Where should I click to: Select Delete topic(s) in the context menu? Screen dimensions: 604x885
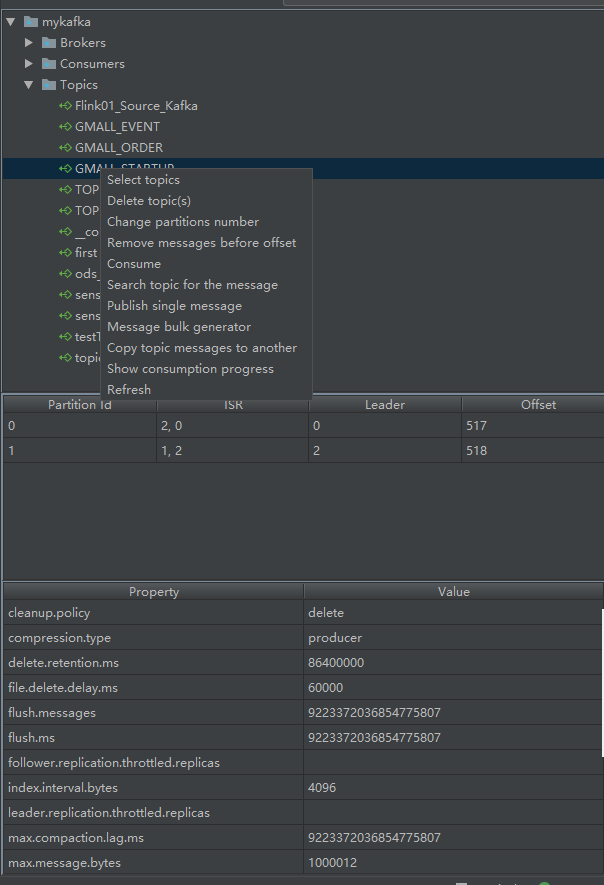[150, 200]
